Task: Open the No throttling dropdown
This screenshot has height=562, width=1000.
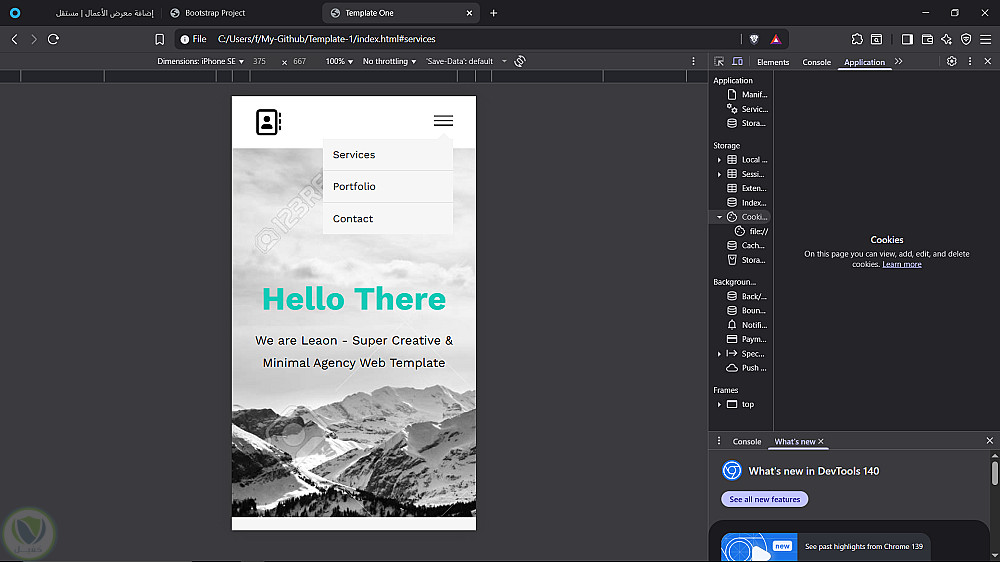Action: pos(390,62)
